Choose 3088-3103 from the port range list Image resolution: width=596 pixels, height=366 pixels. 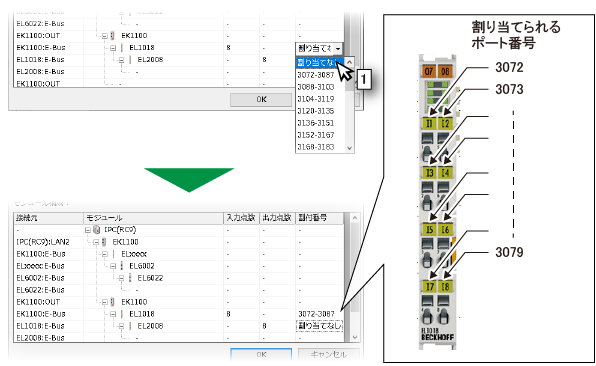315,87
